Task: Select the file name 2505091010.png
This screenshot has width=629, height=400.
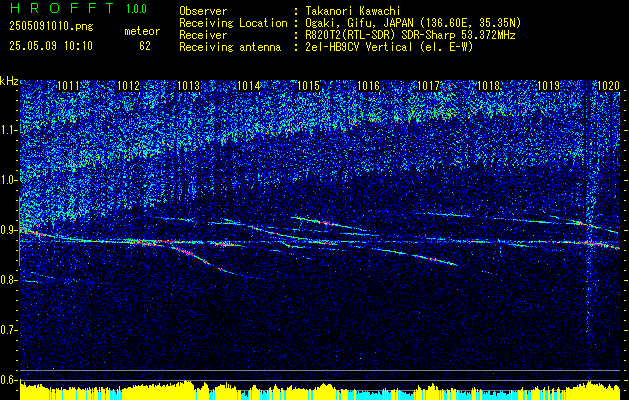Action: click(x=51, y=27)
